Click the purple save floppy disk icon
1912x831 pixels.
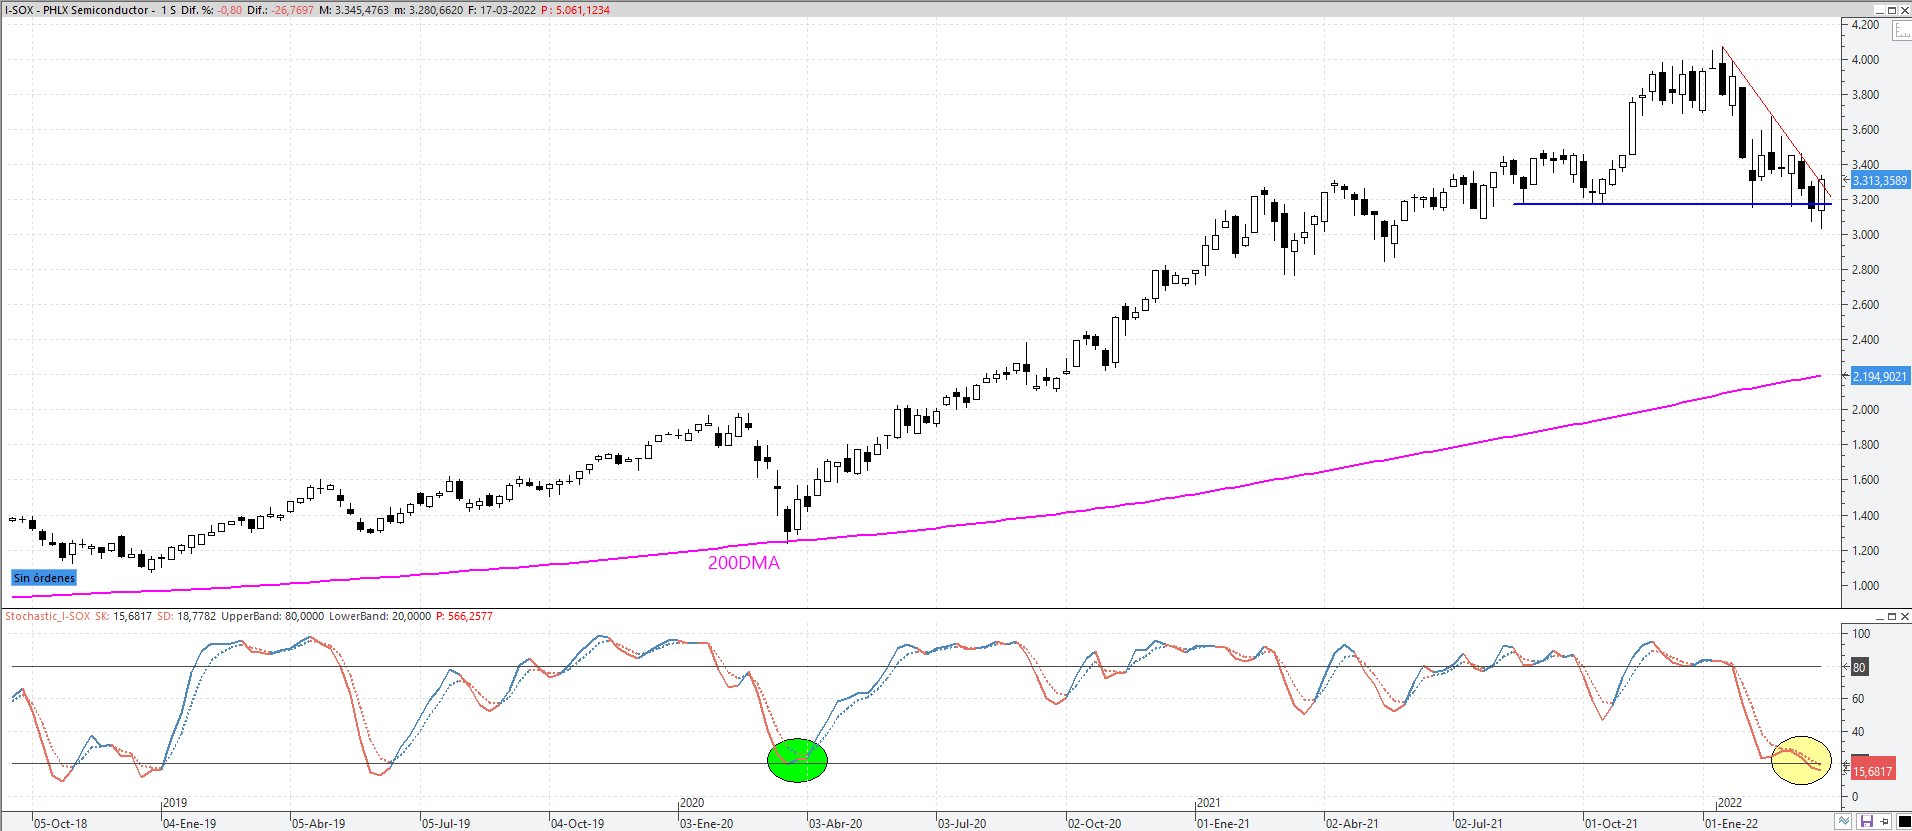coord(1866,821)
